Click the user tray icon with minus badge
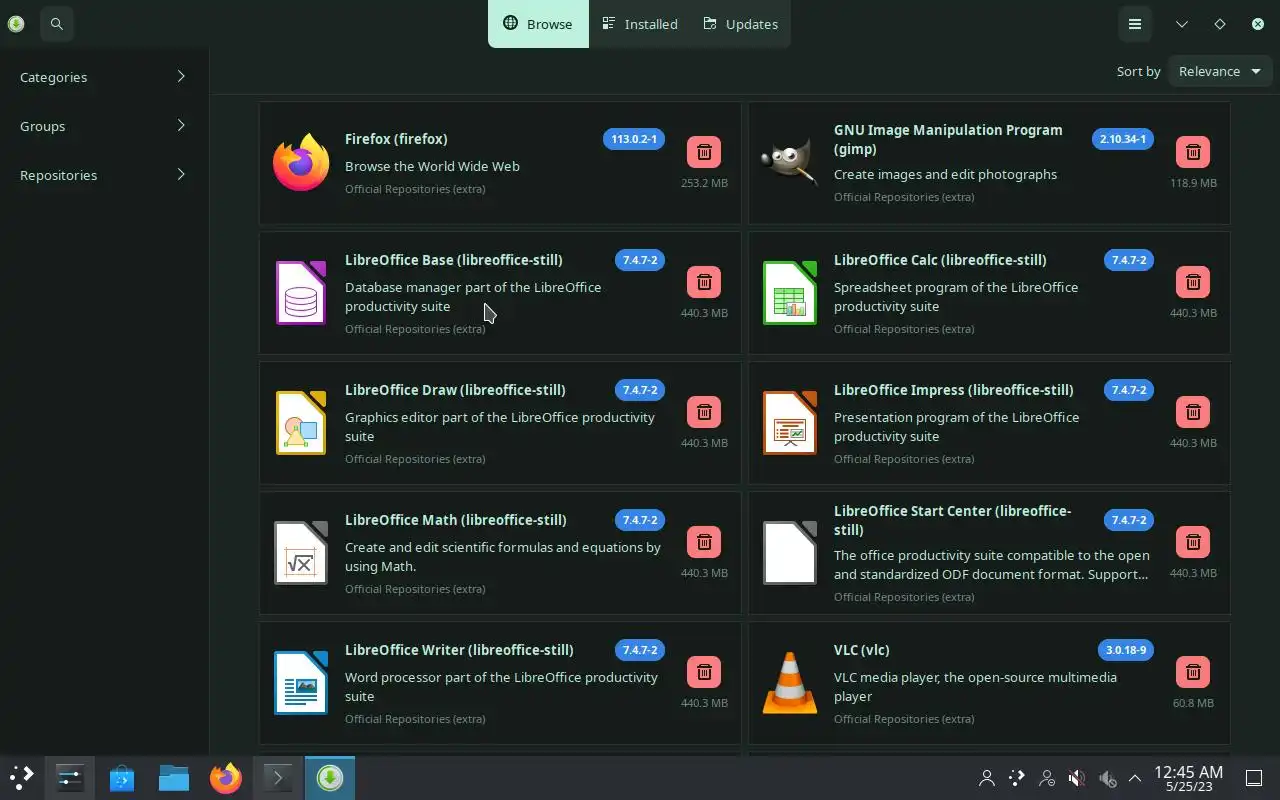Image resolution: width=1280 pixels, height=800 pixels. coord(1047,778)
